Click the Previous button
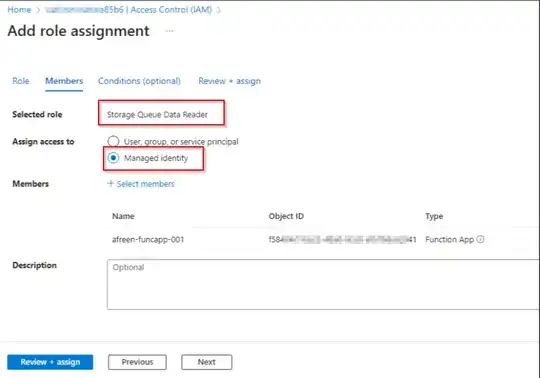This screenshot has width=540, height=378. coord(137,362)
